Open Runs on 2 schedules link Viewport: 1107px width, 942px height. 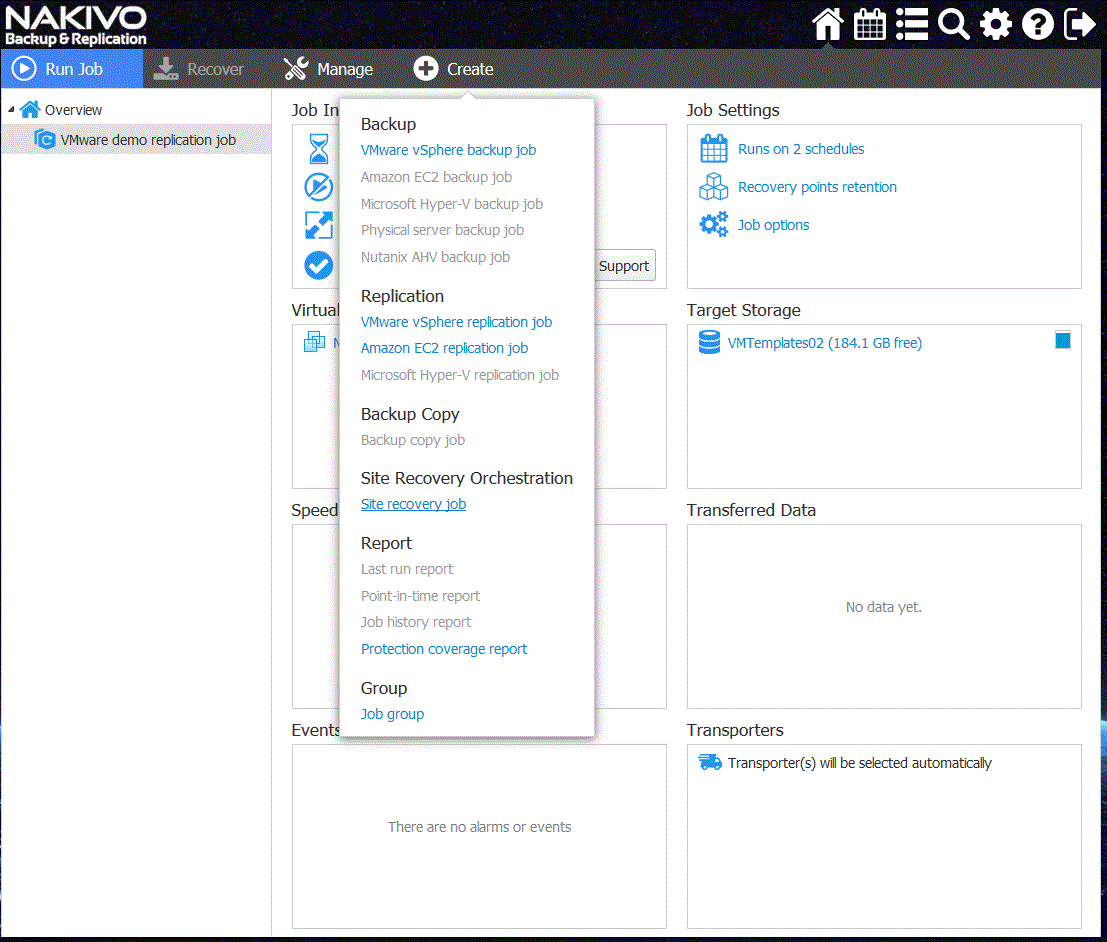[x=801, y=148]
